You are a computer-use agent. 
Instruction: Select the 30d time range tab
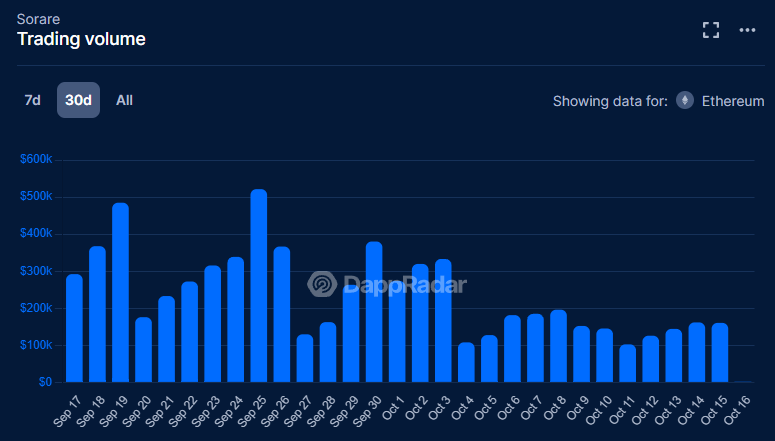tap(78, 100)
